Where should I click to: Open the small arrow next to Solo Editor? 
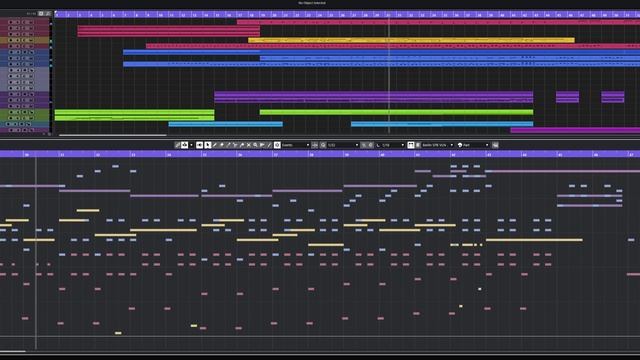click(191, 145)
